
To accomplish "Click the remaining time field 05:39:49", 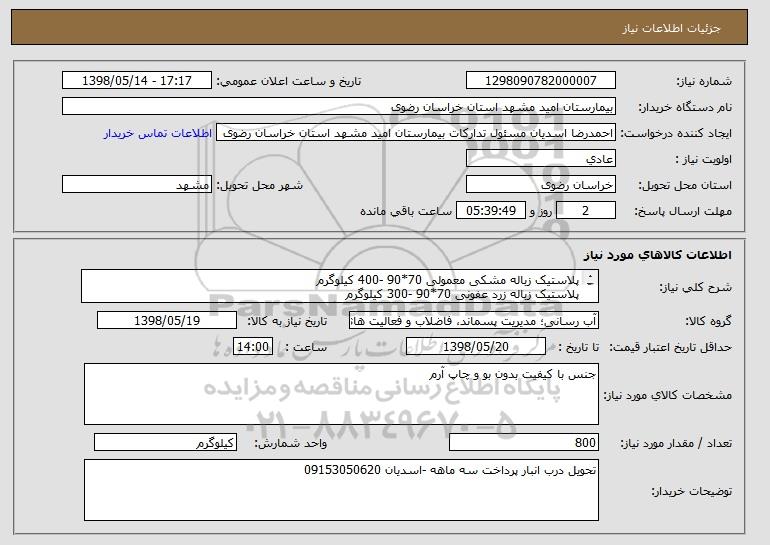I will click(x=491, y=211).
